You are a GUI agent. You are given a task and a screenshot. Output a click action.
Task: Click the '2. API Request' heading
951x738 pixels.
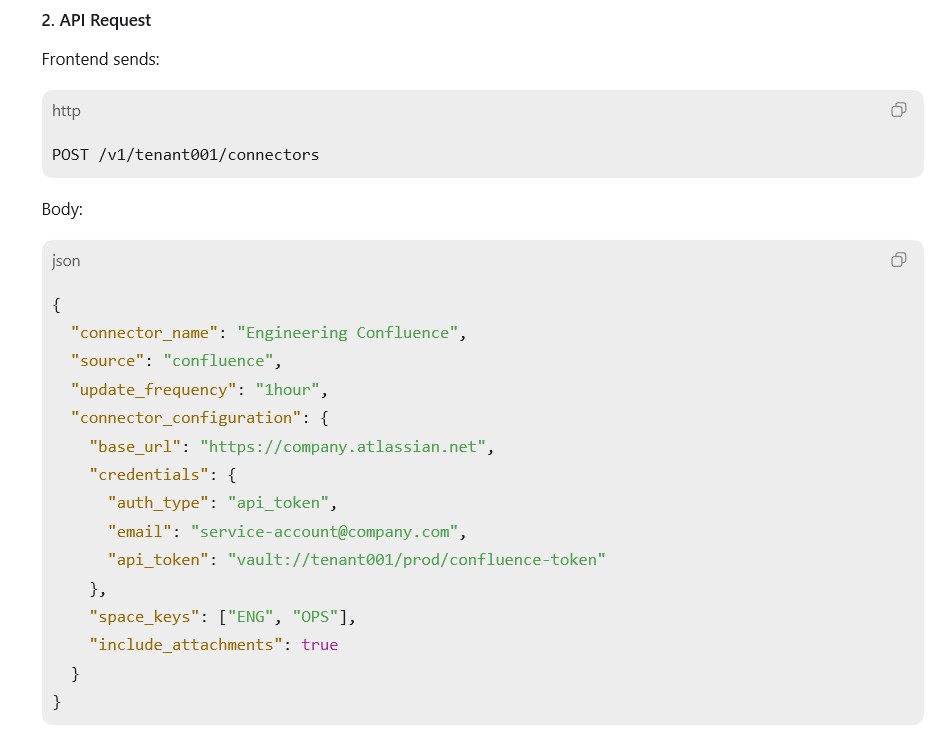click(96, 21)
